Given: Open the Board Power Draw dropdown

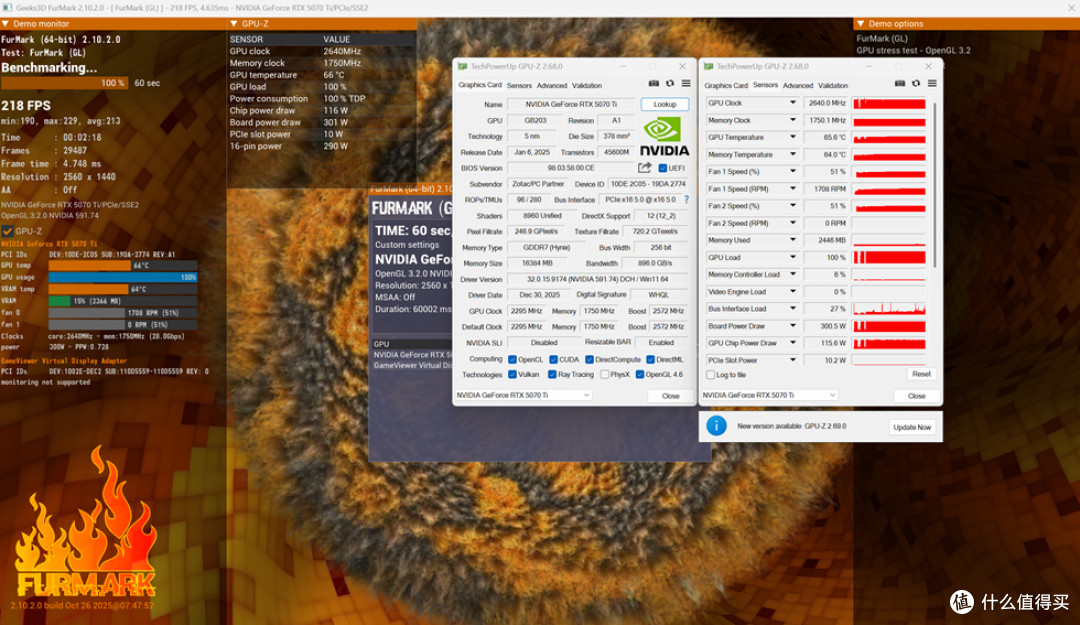Looking at the screenshot, I should point(793,326).
